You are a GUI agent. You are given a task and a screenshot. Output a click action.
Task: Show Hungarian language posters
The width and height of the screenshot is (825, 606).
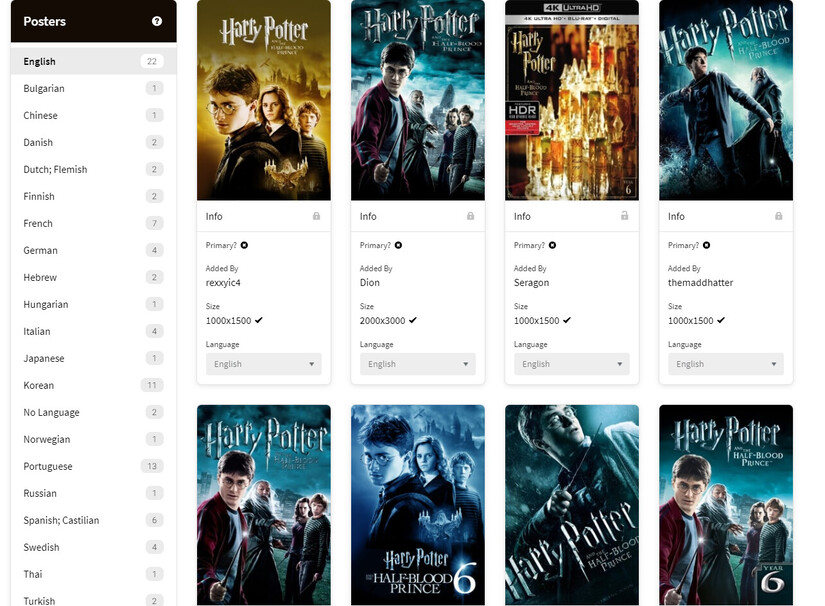click(94, 305)
